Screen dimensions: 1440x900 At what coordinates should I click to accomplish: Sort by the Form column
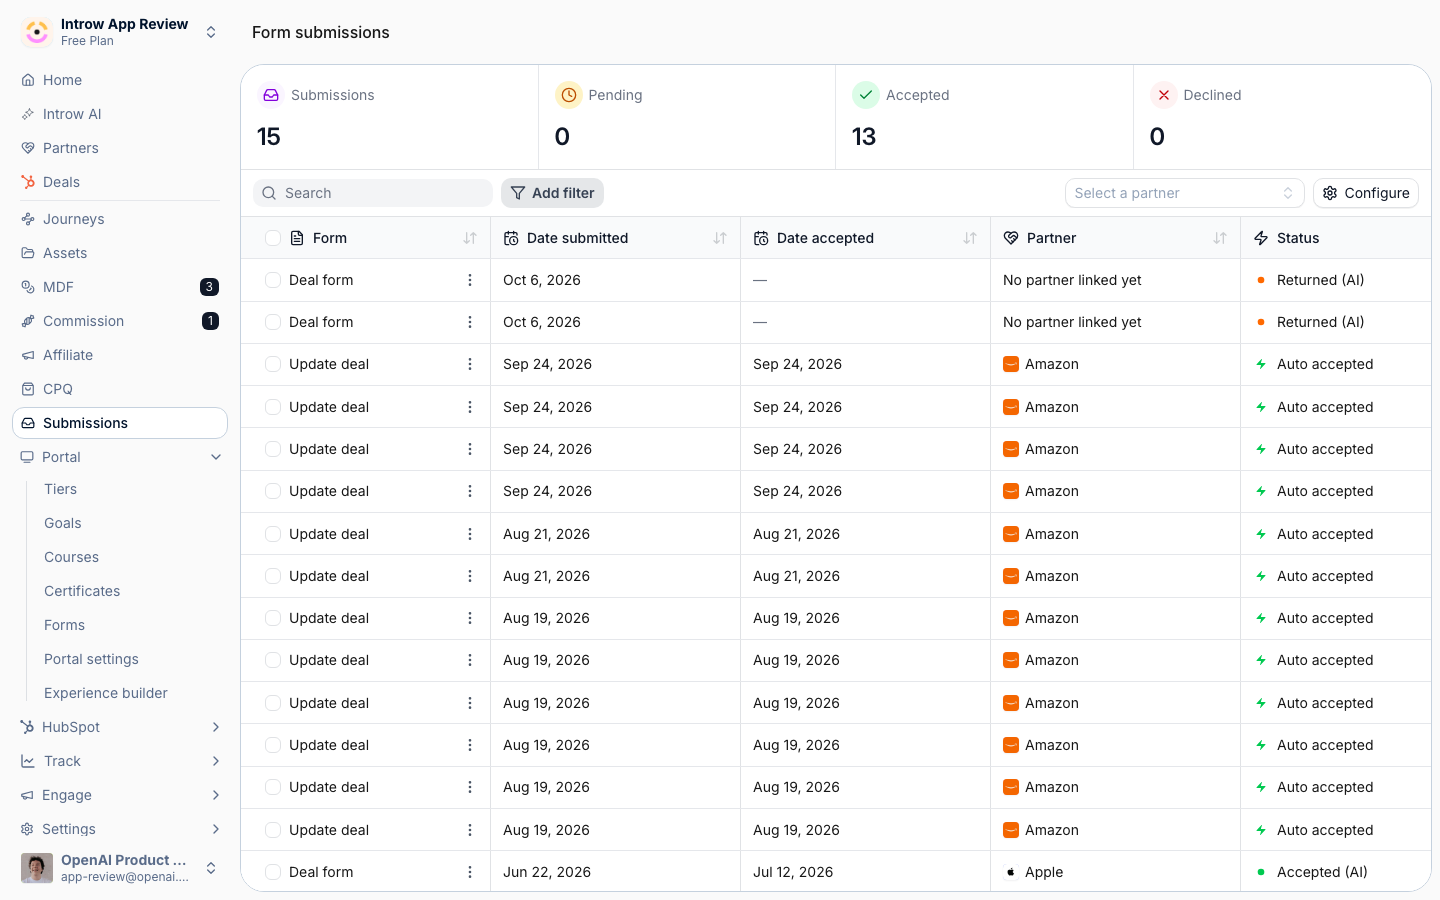click(x=470, y=238)
